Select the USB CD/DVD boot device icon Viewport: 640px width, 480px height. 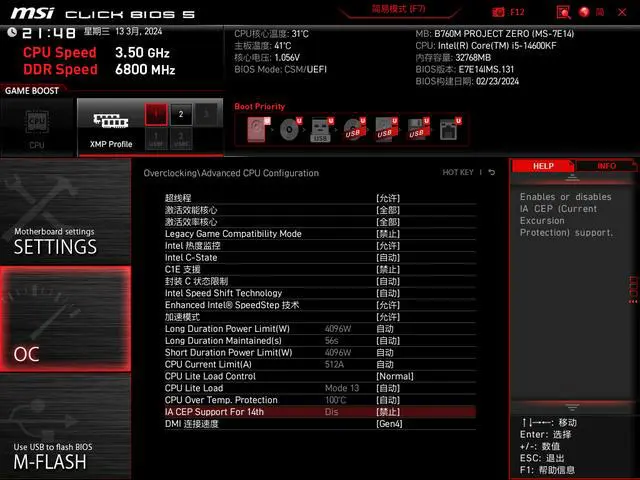click(x=353, y=129)
